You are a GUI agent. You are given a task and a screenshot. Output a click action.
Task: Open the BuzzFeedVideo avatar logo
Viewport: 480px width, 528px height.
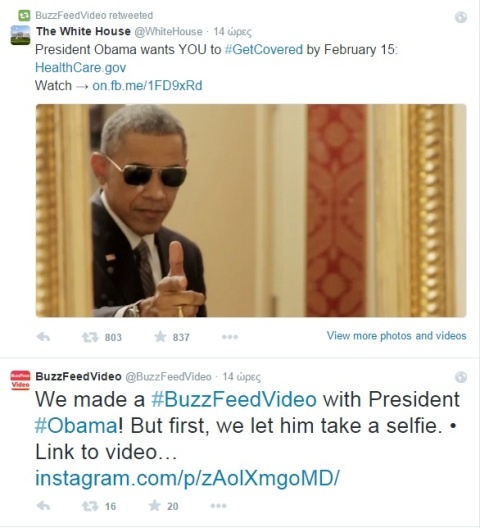tap(20, 380)
